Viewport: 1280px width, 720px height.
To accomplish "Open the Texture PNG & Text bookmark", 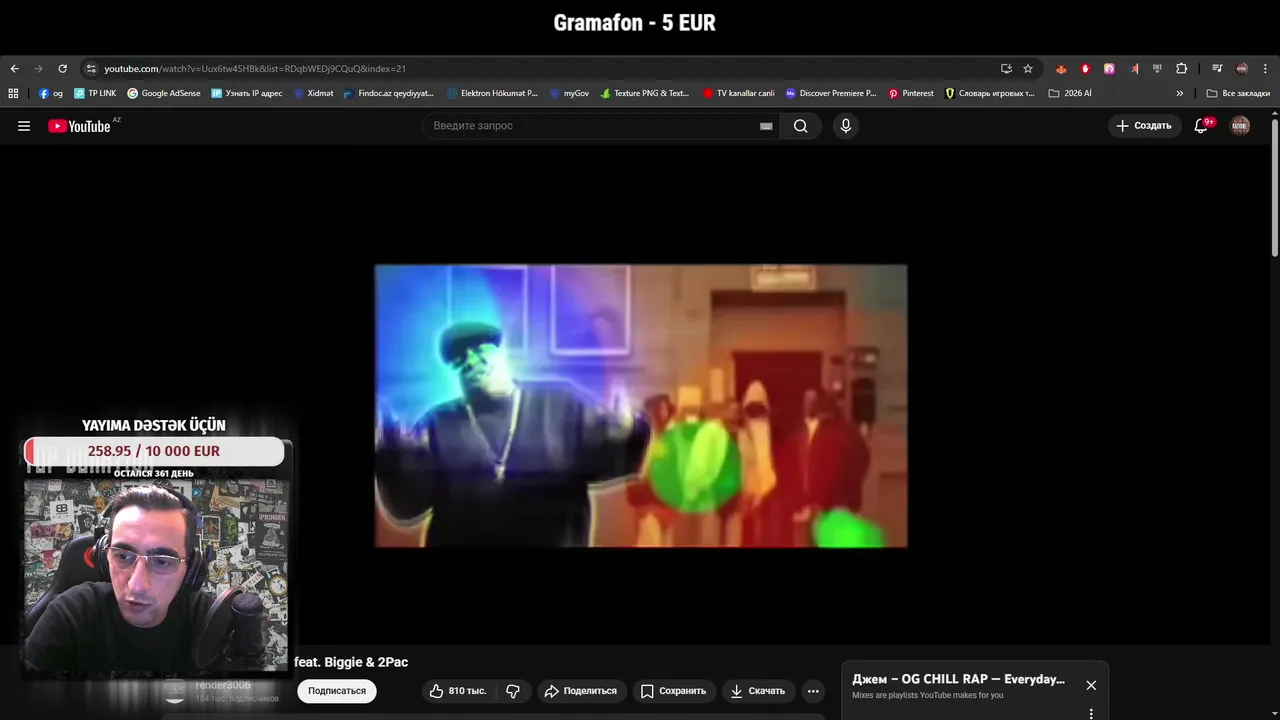I will coord(645,93).
